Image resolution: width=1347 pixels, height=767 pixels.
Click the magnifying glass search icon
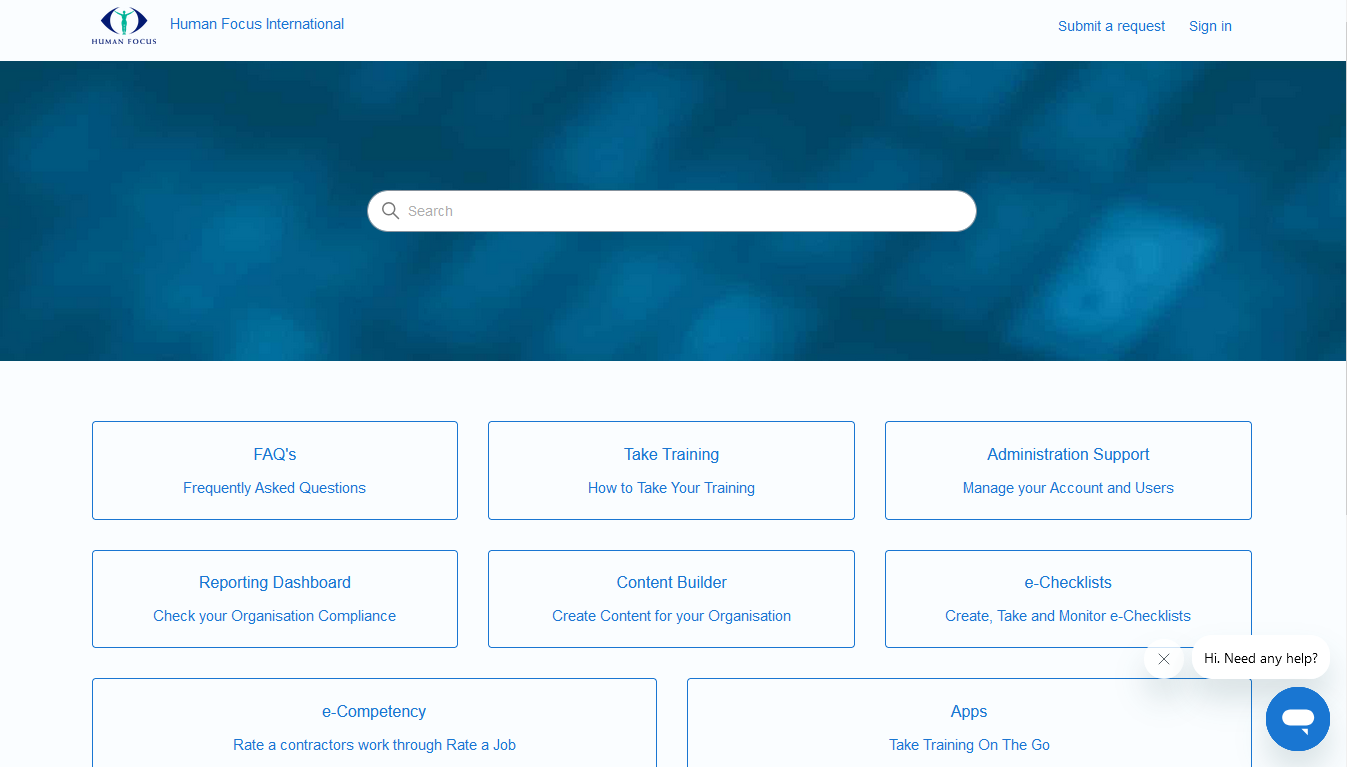point(391,211)
